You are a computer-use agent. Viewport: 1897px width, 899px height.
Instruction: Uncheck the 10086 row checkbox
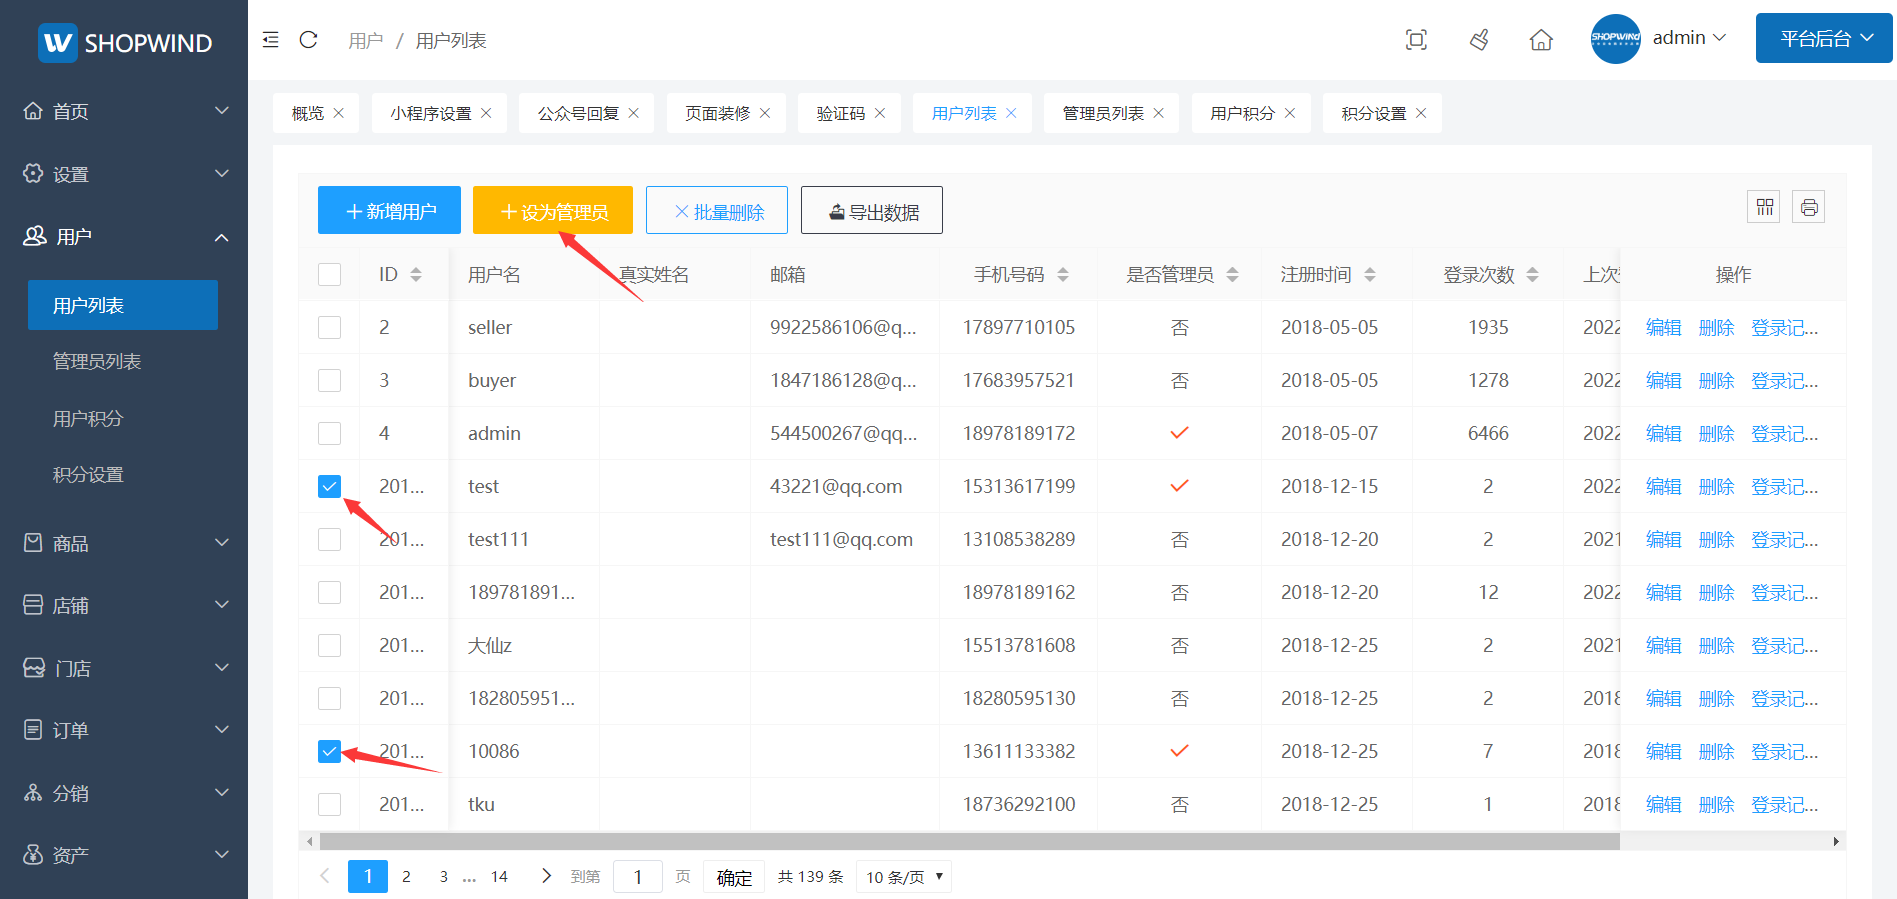click(x=329, y=751)
